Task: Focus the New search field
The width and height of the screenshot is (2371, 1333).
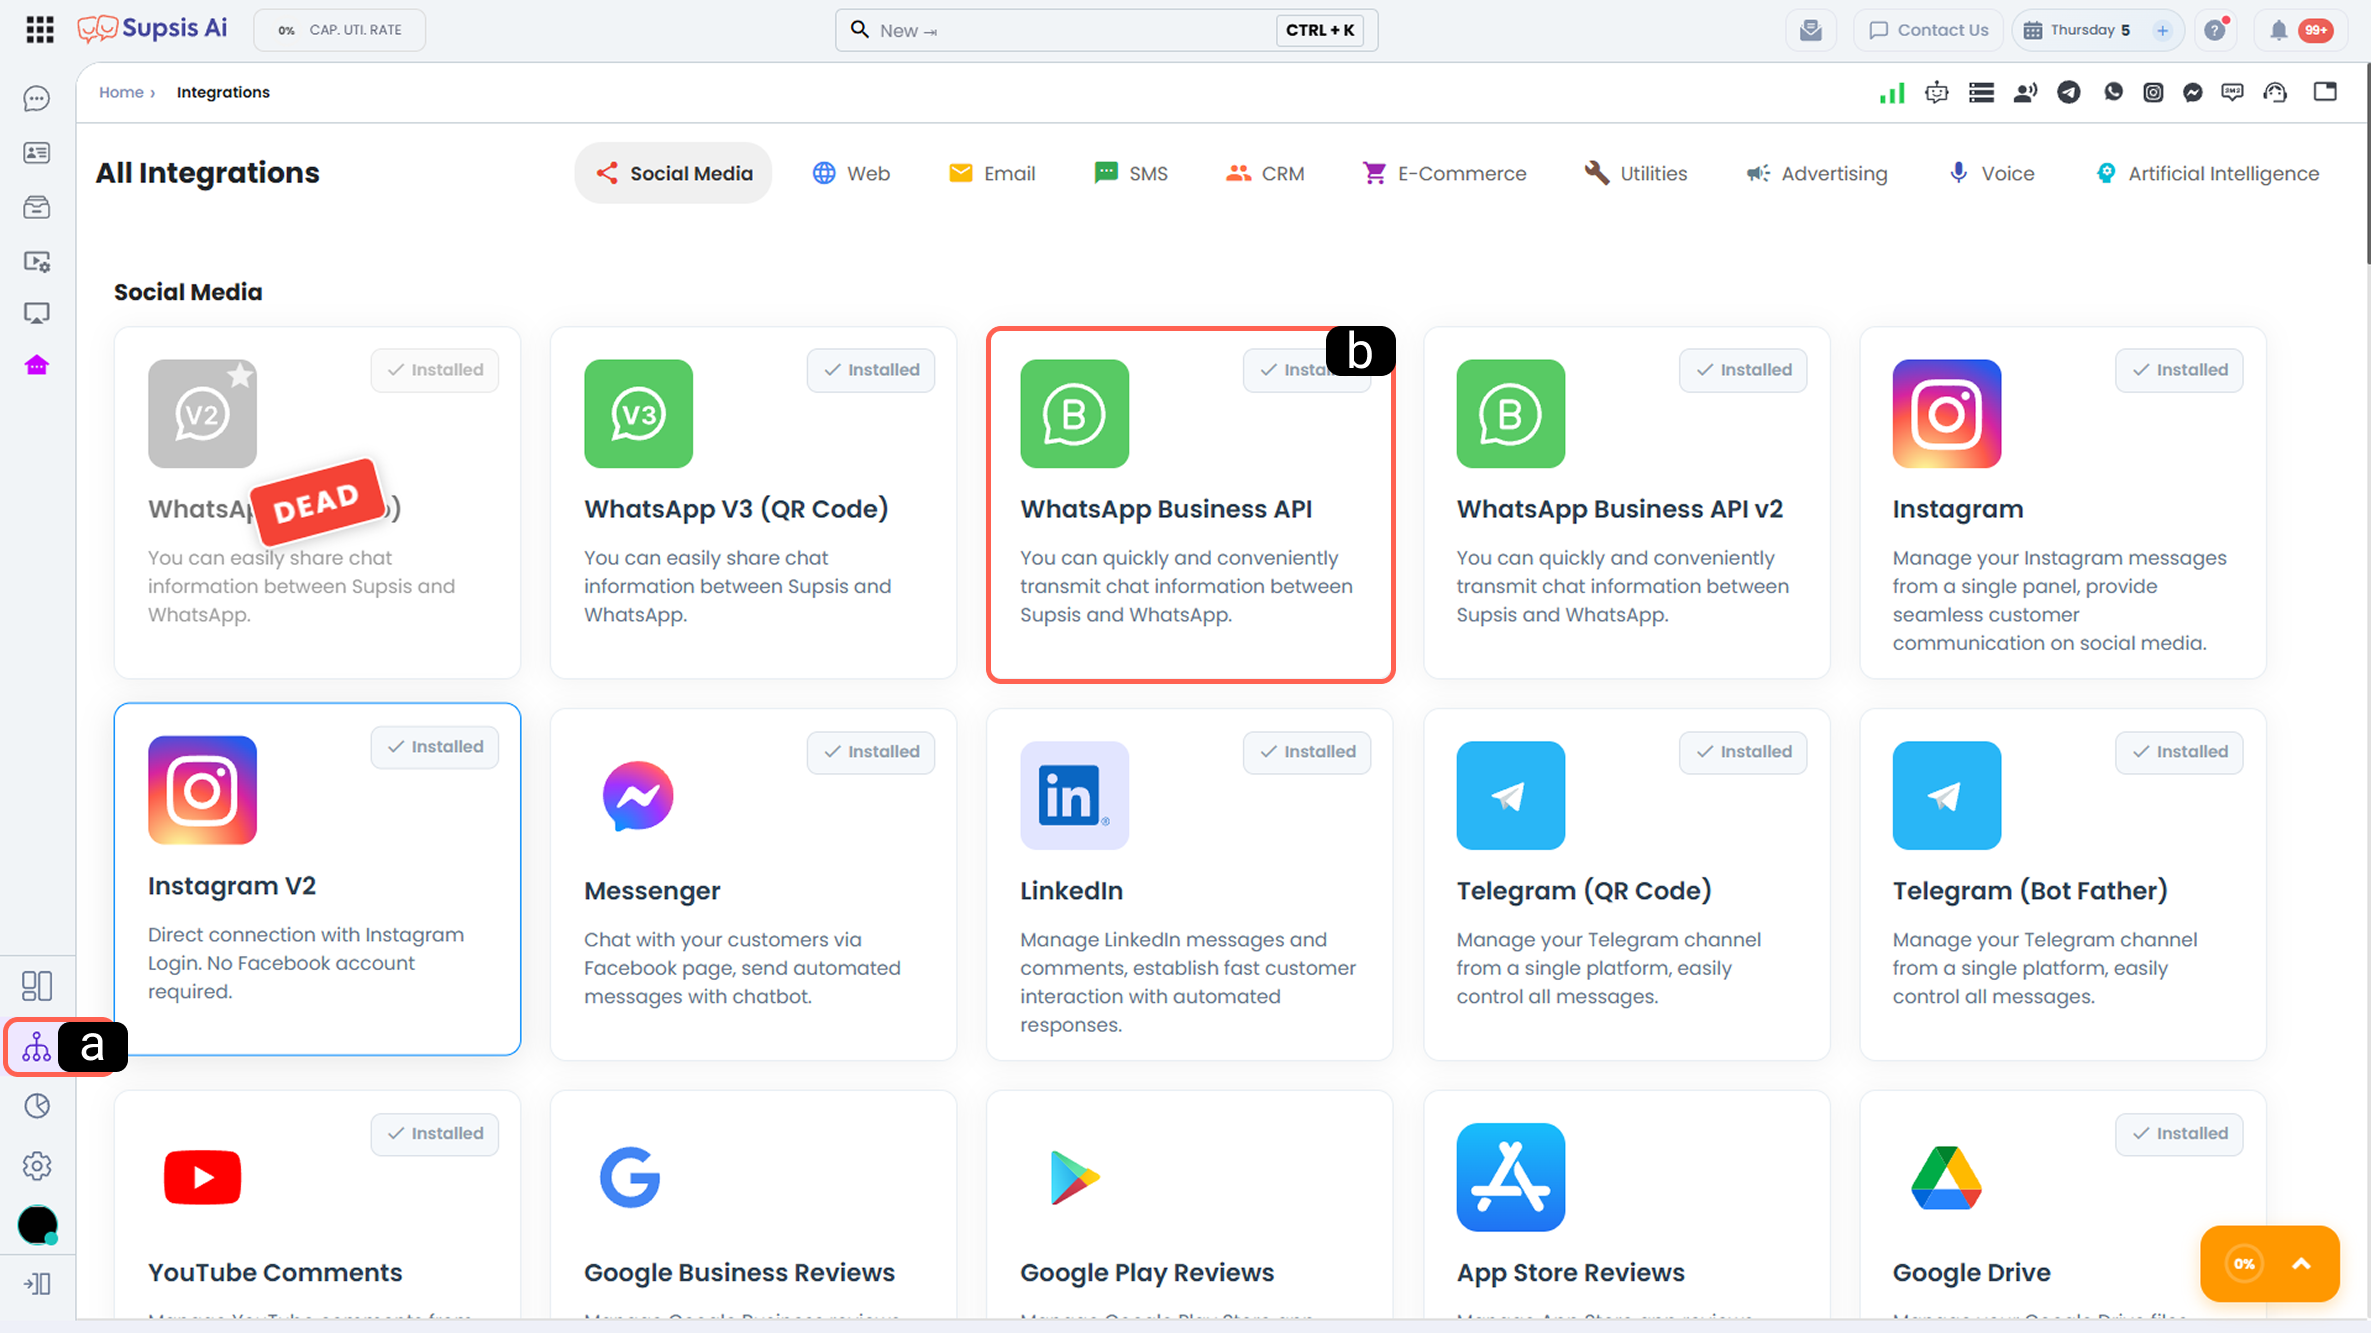Action: (x=1106, y=30)
